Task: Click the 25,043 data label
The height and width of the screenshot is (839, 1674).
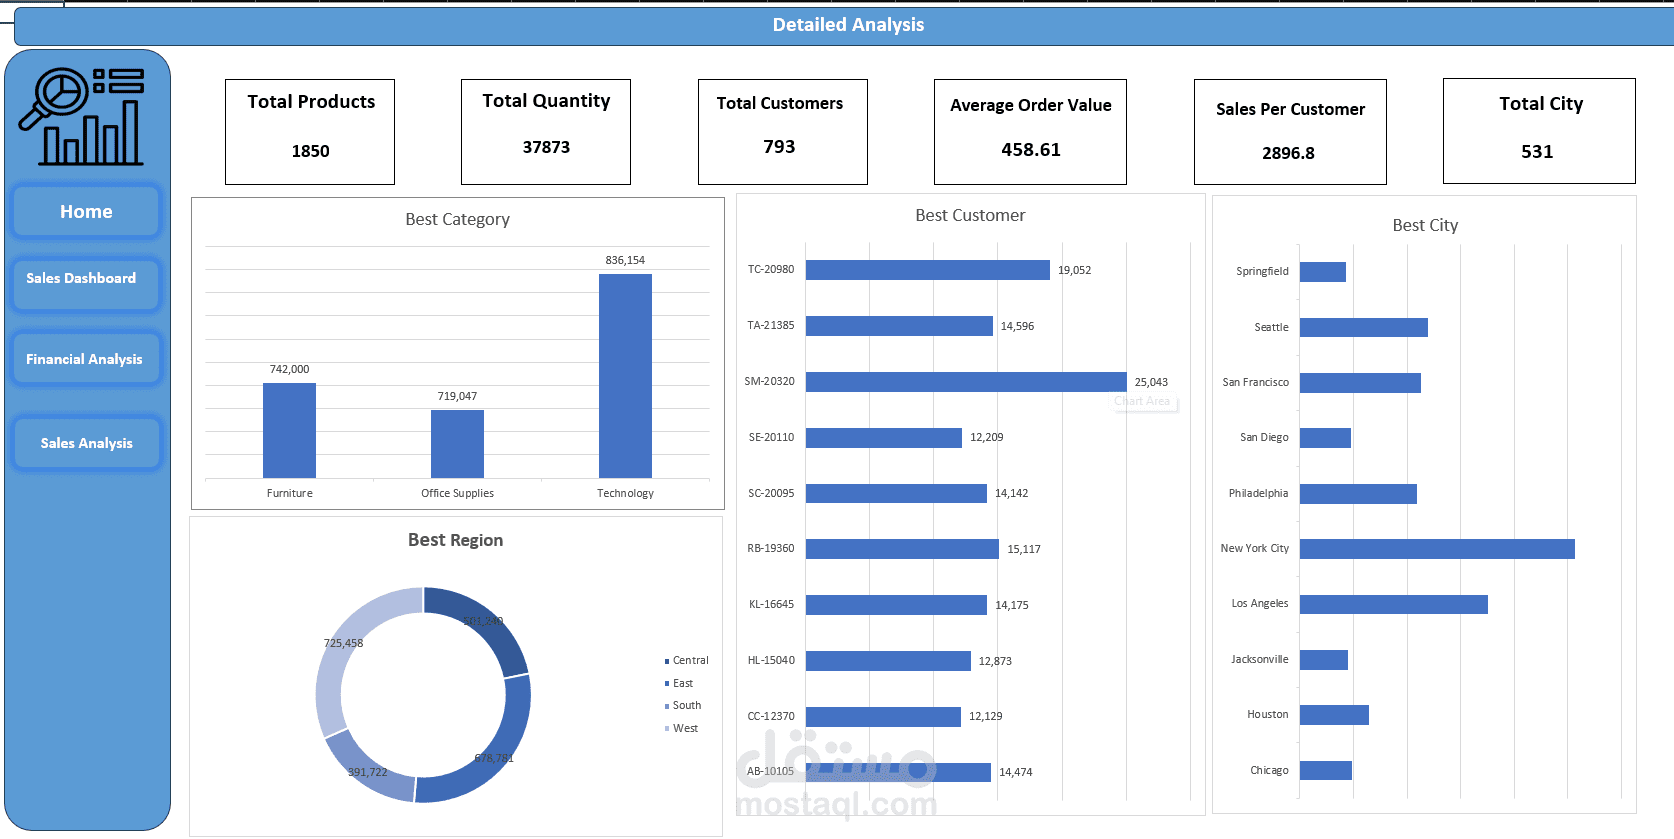Action: (x=1151, y=382)
